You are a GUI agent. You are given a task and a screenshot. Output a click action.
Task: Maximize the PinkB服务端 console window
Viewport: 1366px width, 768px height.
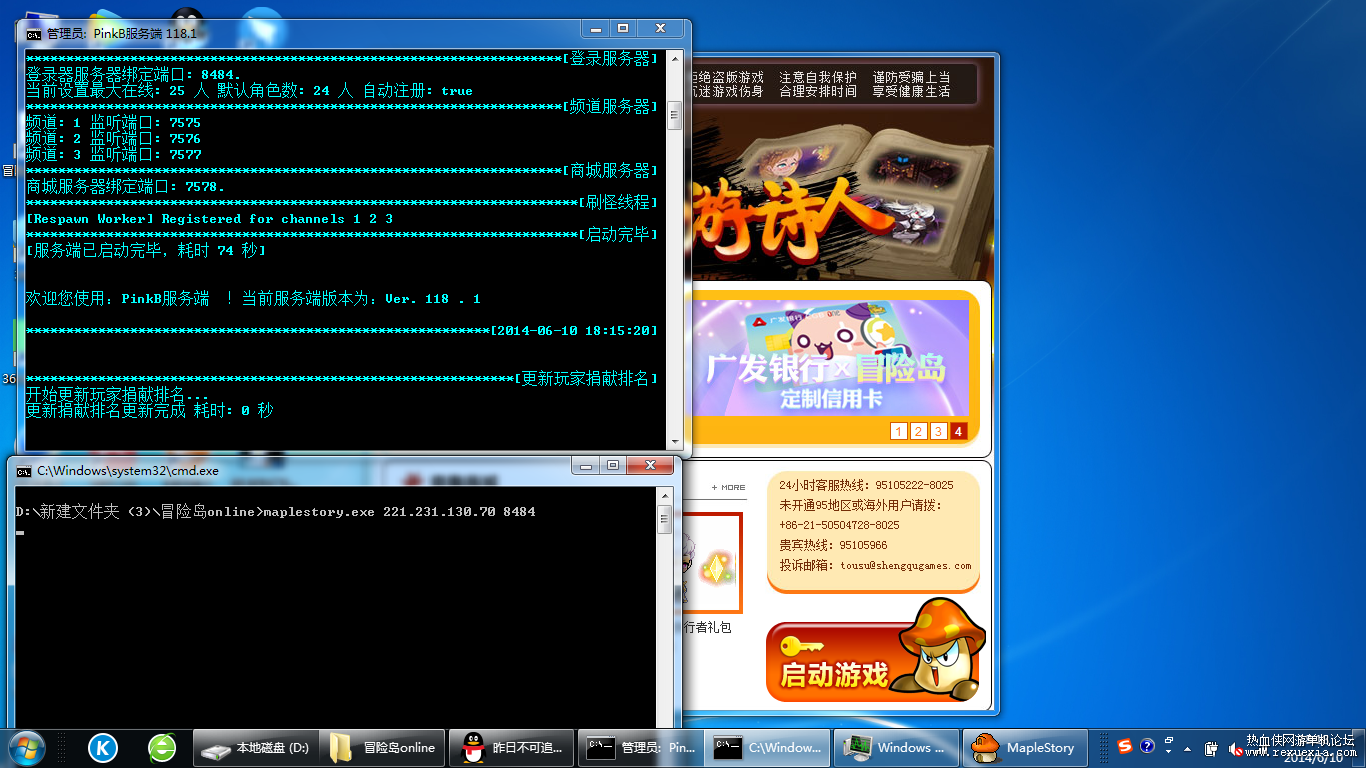[623, 29]
